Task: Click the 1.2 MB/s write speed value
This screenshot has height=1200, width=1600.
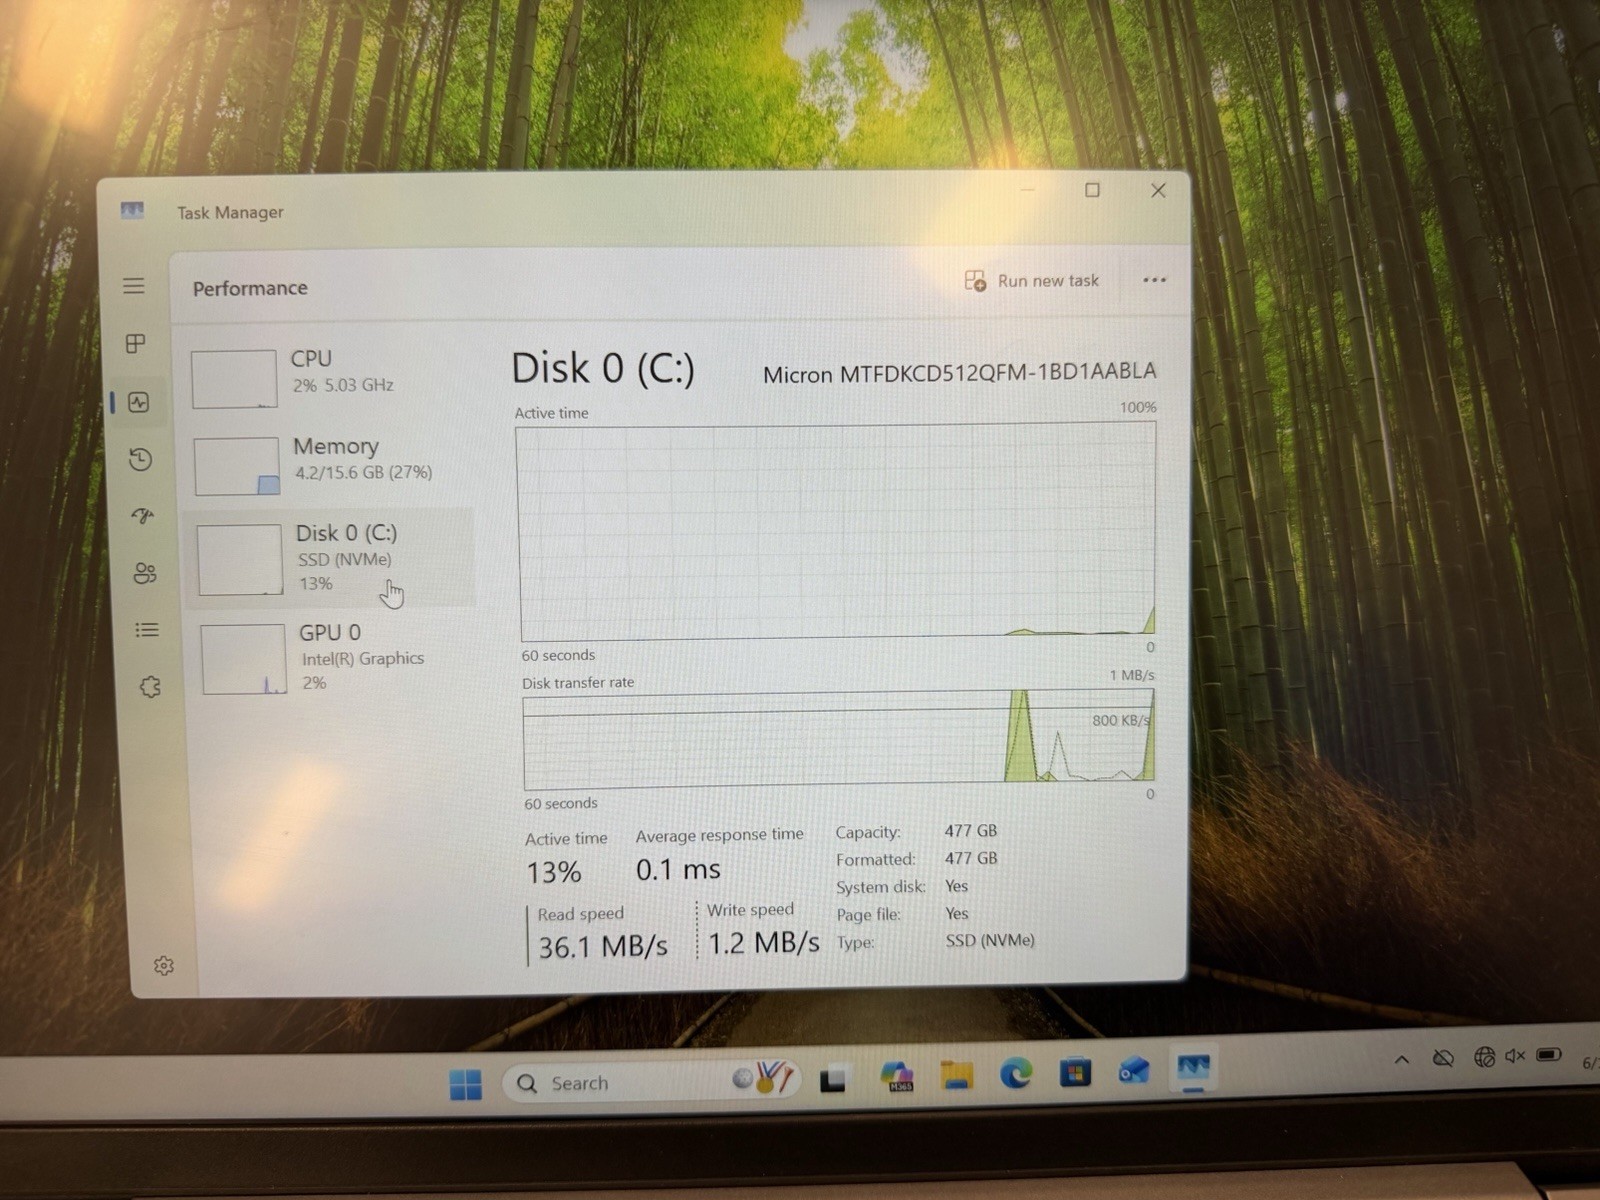Action: point(763,942)
